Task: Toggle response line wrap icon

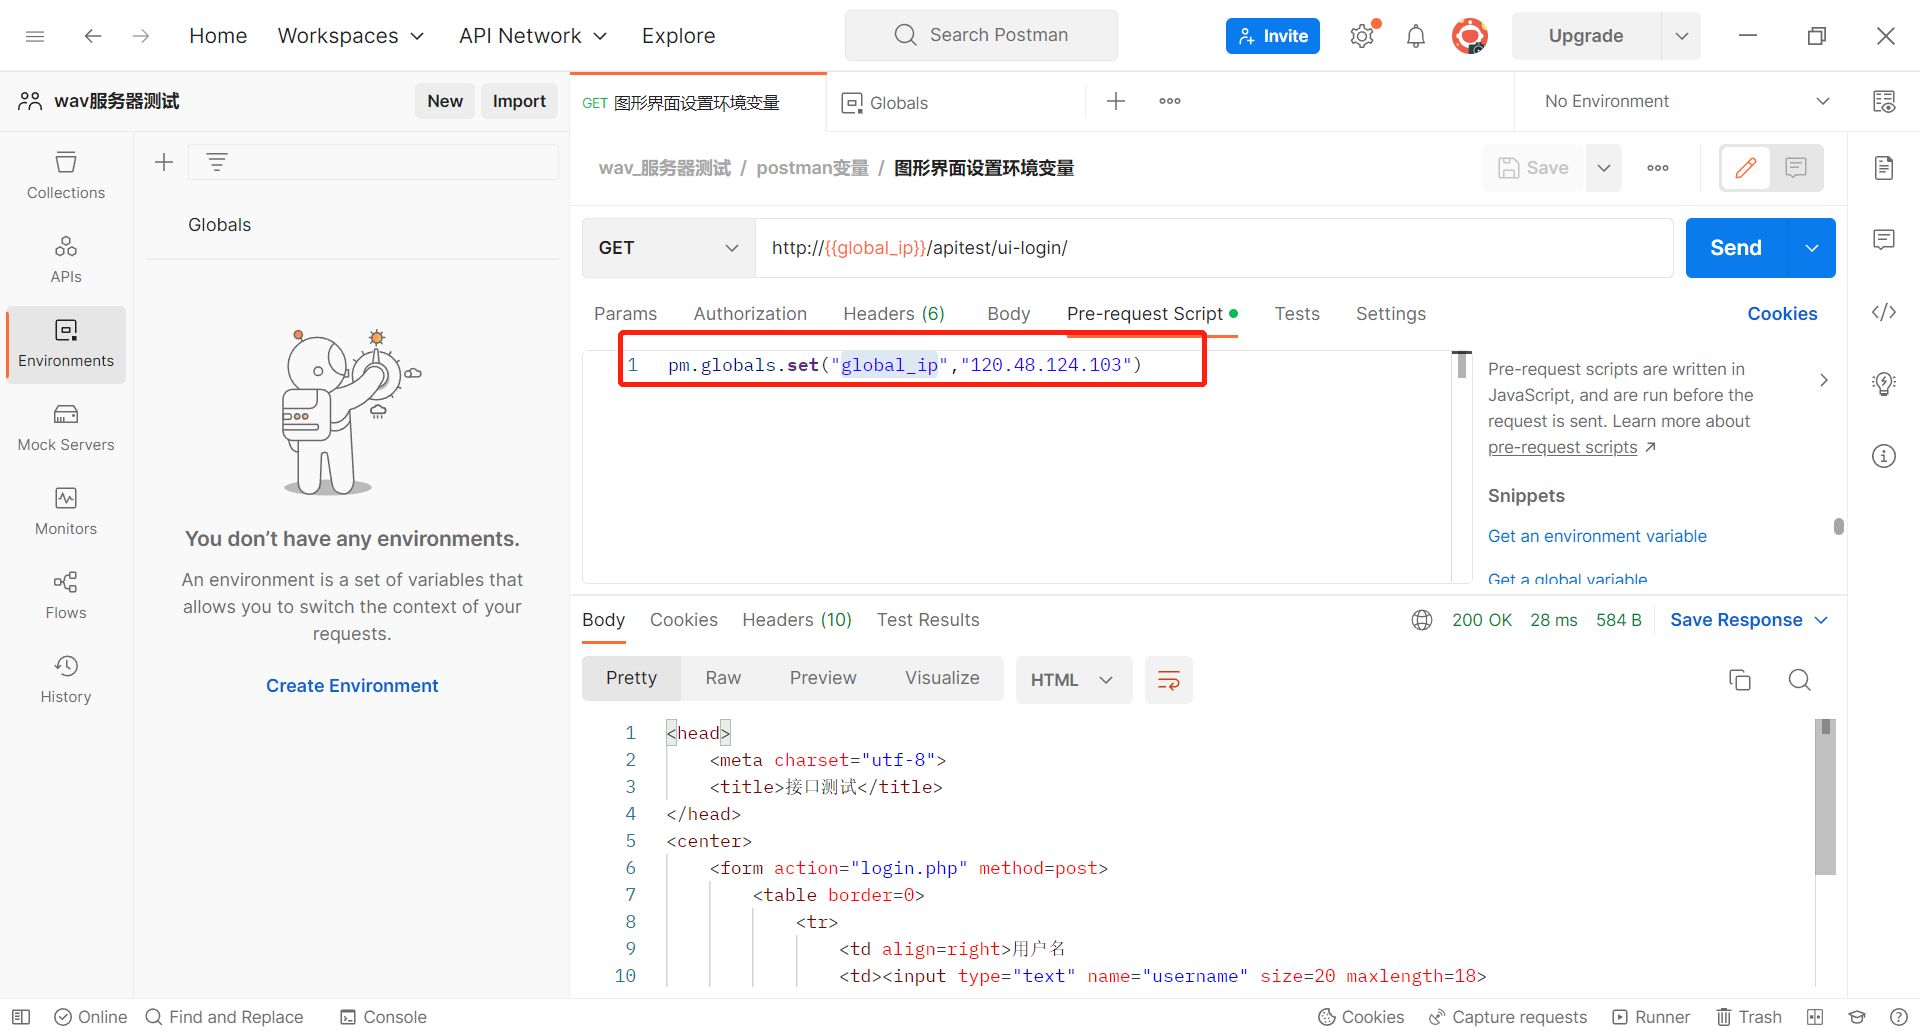Action: 1169,680
